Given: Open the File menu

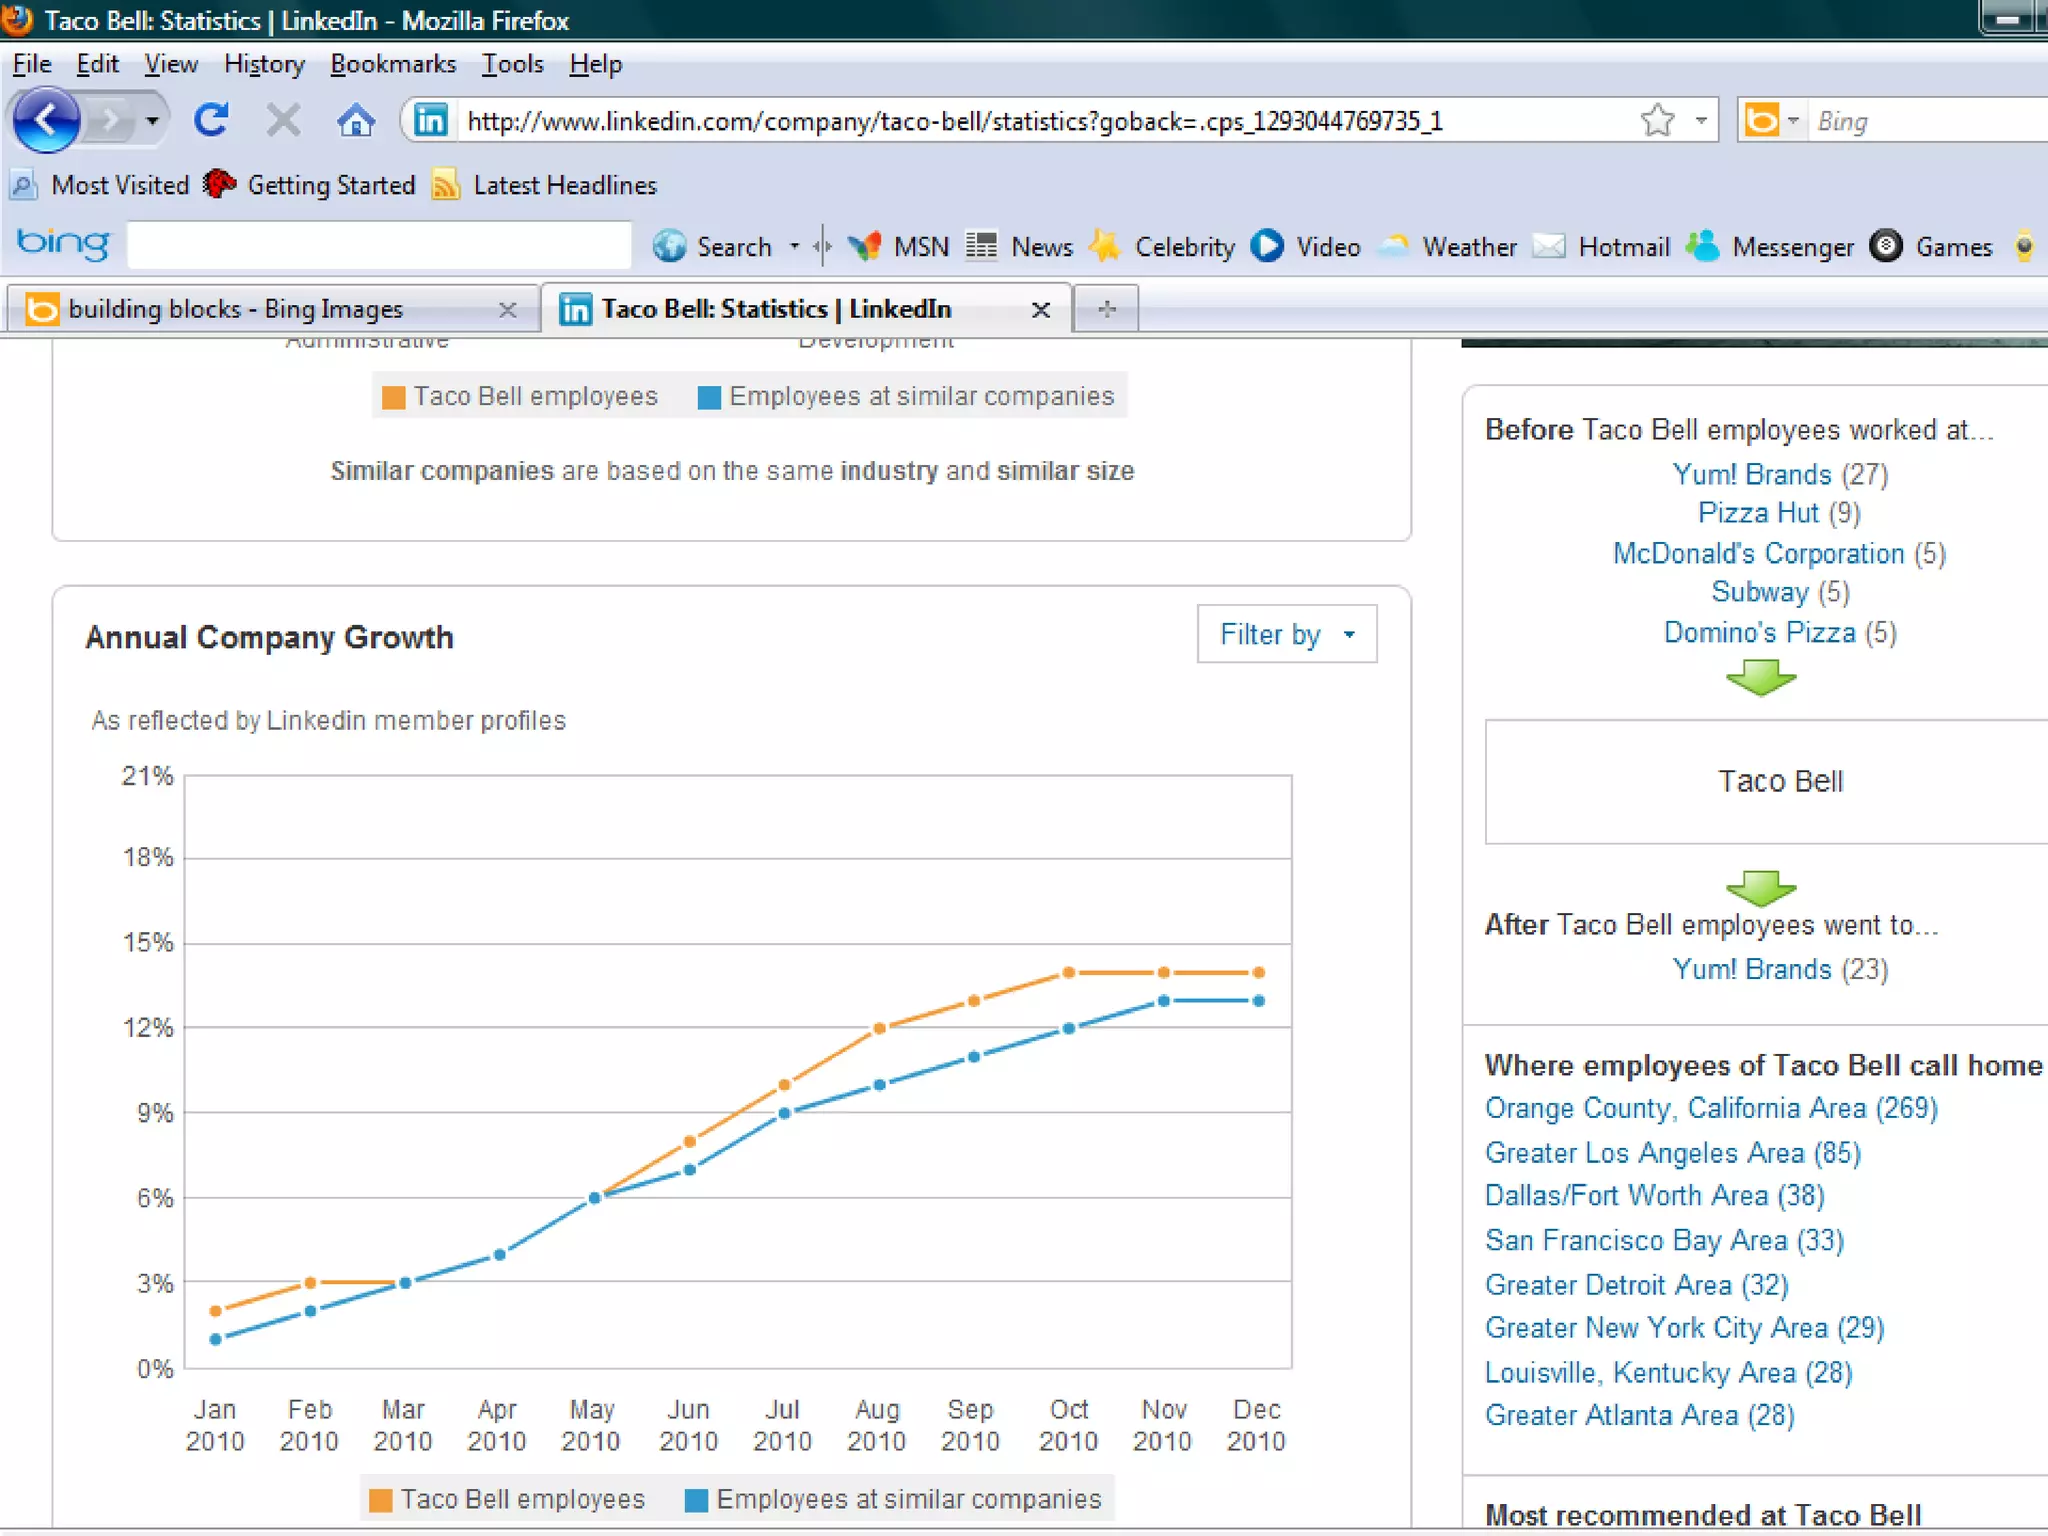Looking at the screenshot, I should [32, 64].
